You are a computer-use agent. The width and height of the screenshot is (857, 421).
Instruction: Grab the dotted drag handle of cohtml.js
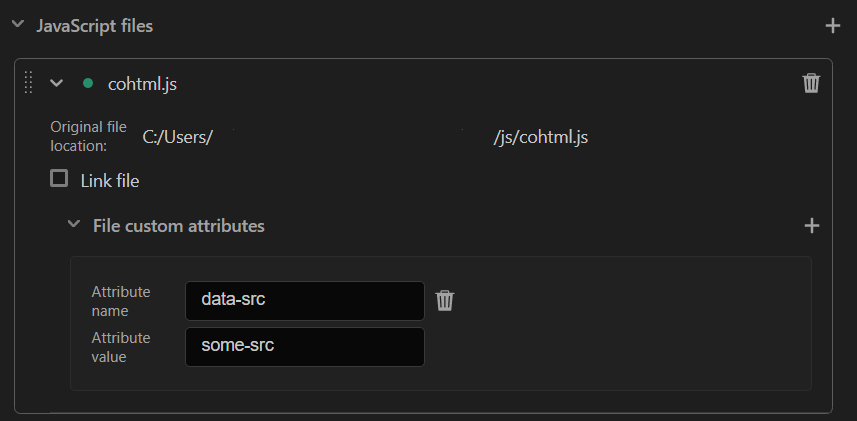29,83
